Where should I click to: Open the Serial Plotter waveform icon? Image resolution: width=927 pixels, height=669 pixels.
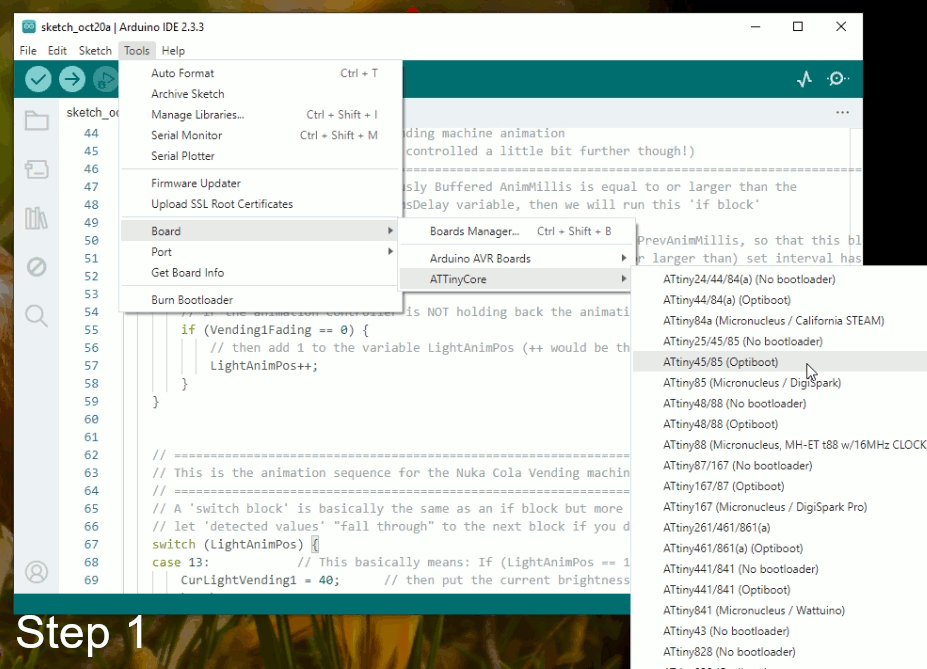click(x=804, y=79)
